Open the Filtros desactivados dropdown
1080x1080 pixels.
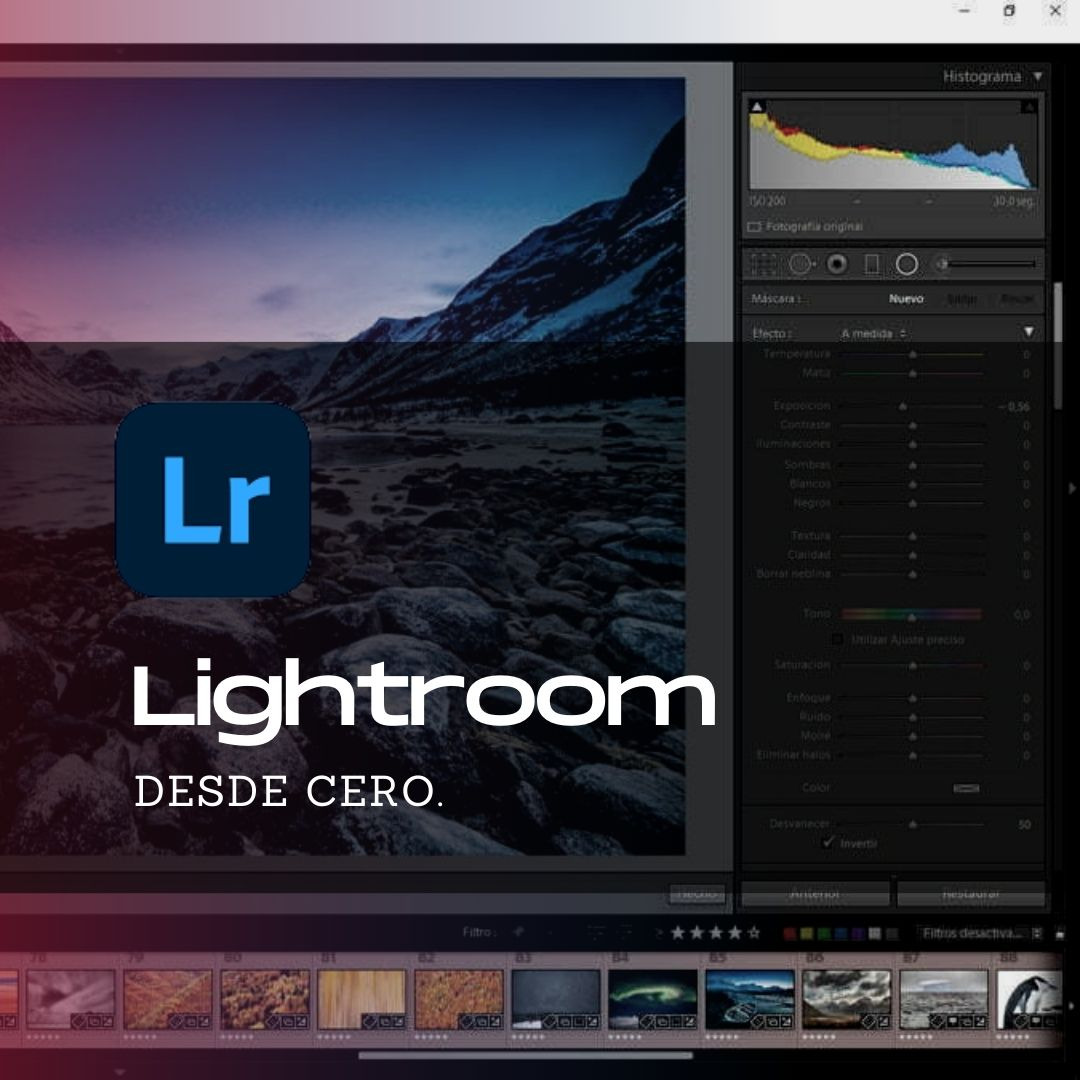pos(978,933)
